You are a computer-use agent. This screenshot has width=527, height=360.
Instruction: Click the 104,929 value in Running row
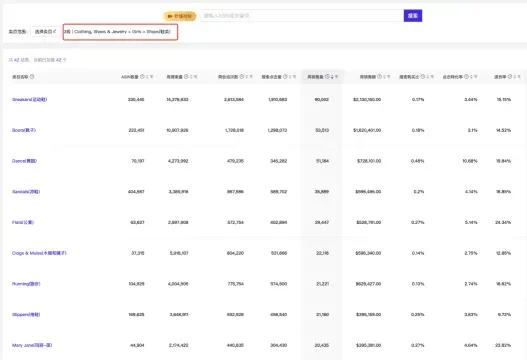136,284
